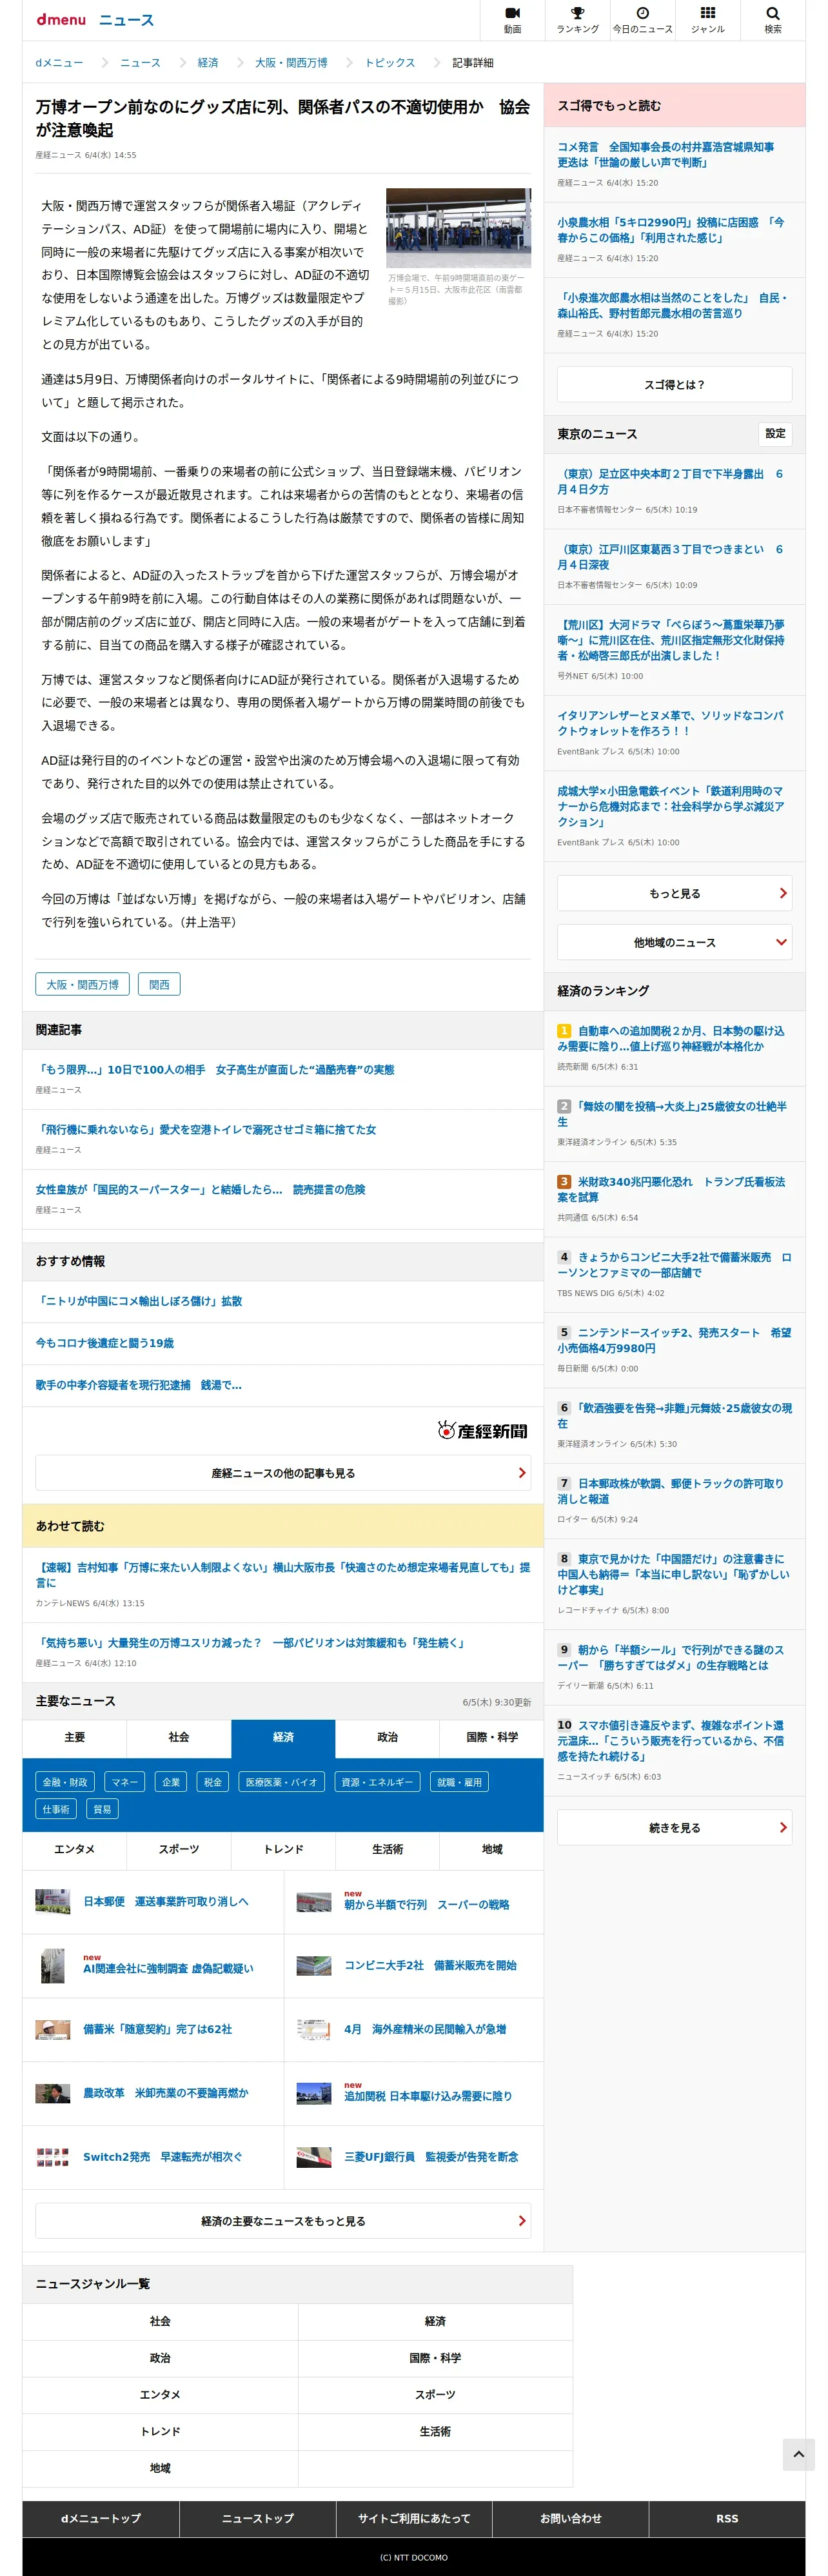
Task: Click お問い合わせ in footer
Action: pyautogui.click(x=570, y=2518)
